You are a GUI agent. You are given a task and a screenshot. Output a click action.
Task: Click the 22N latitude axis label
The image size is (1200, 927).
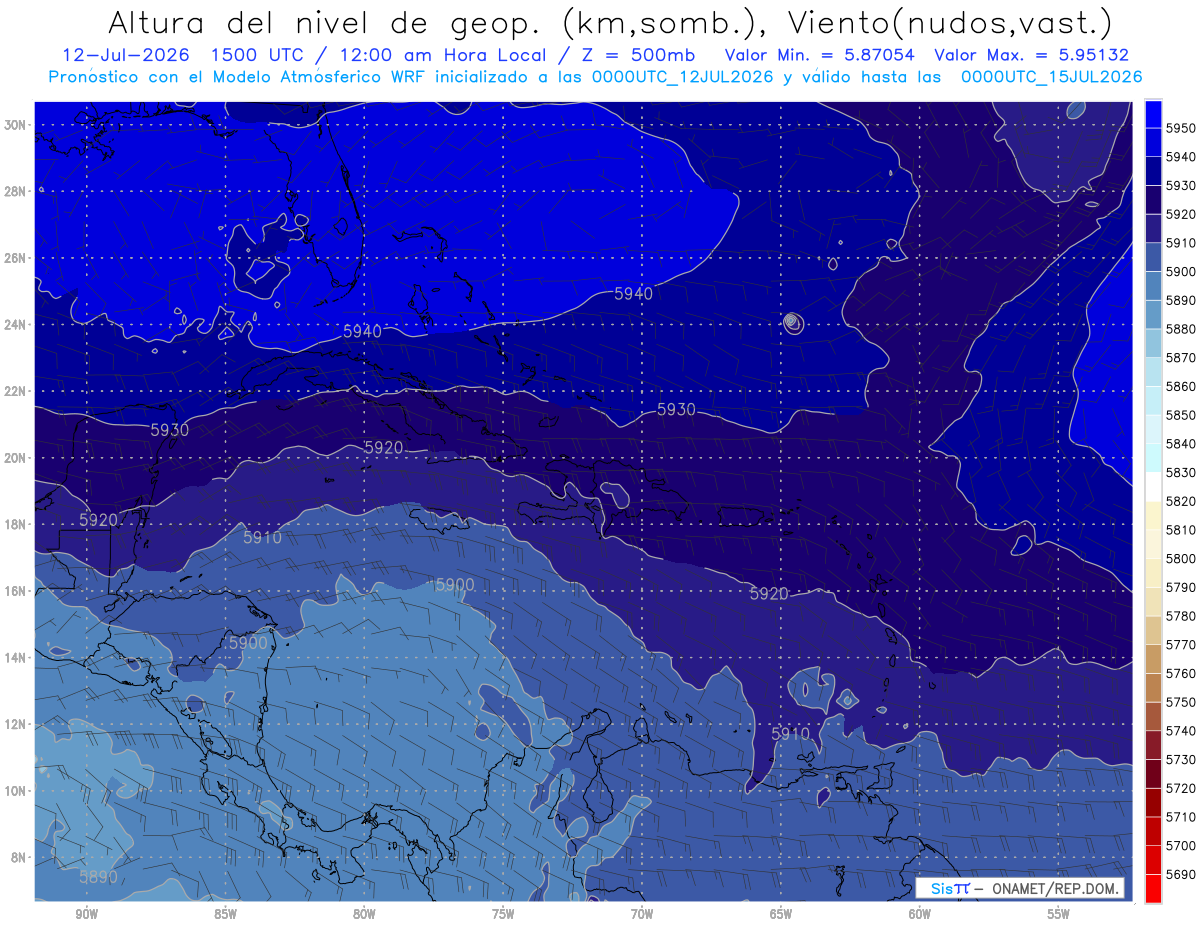tap(15, 391)
